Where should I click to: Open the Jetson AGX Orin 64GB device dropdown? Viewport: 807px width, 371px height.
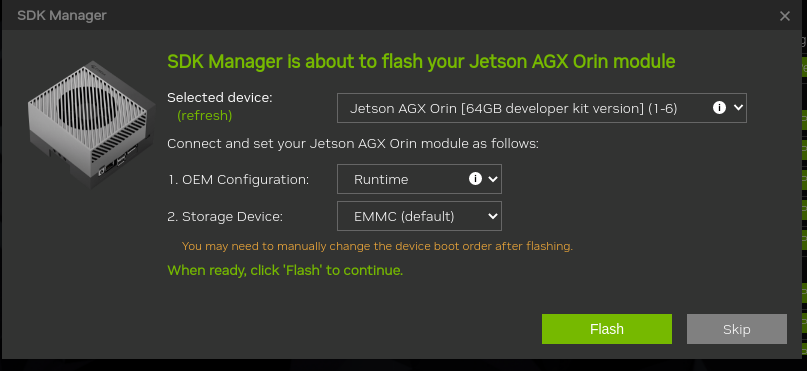(541, 108)
